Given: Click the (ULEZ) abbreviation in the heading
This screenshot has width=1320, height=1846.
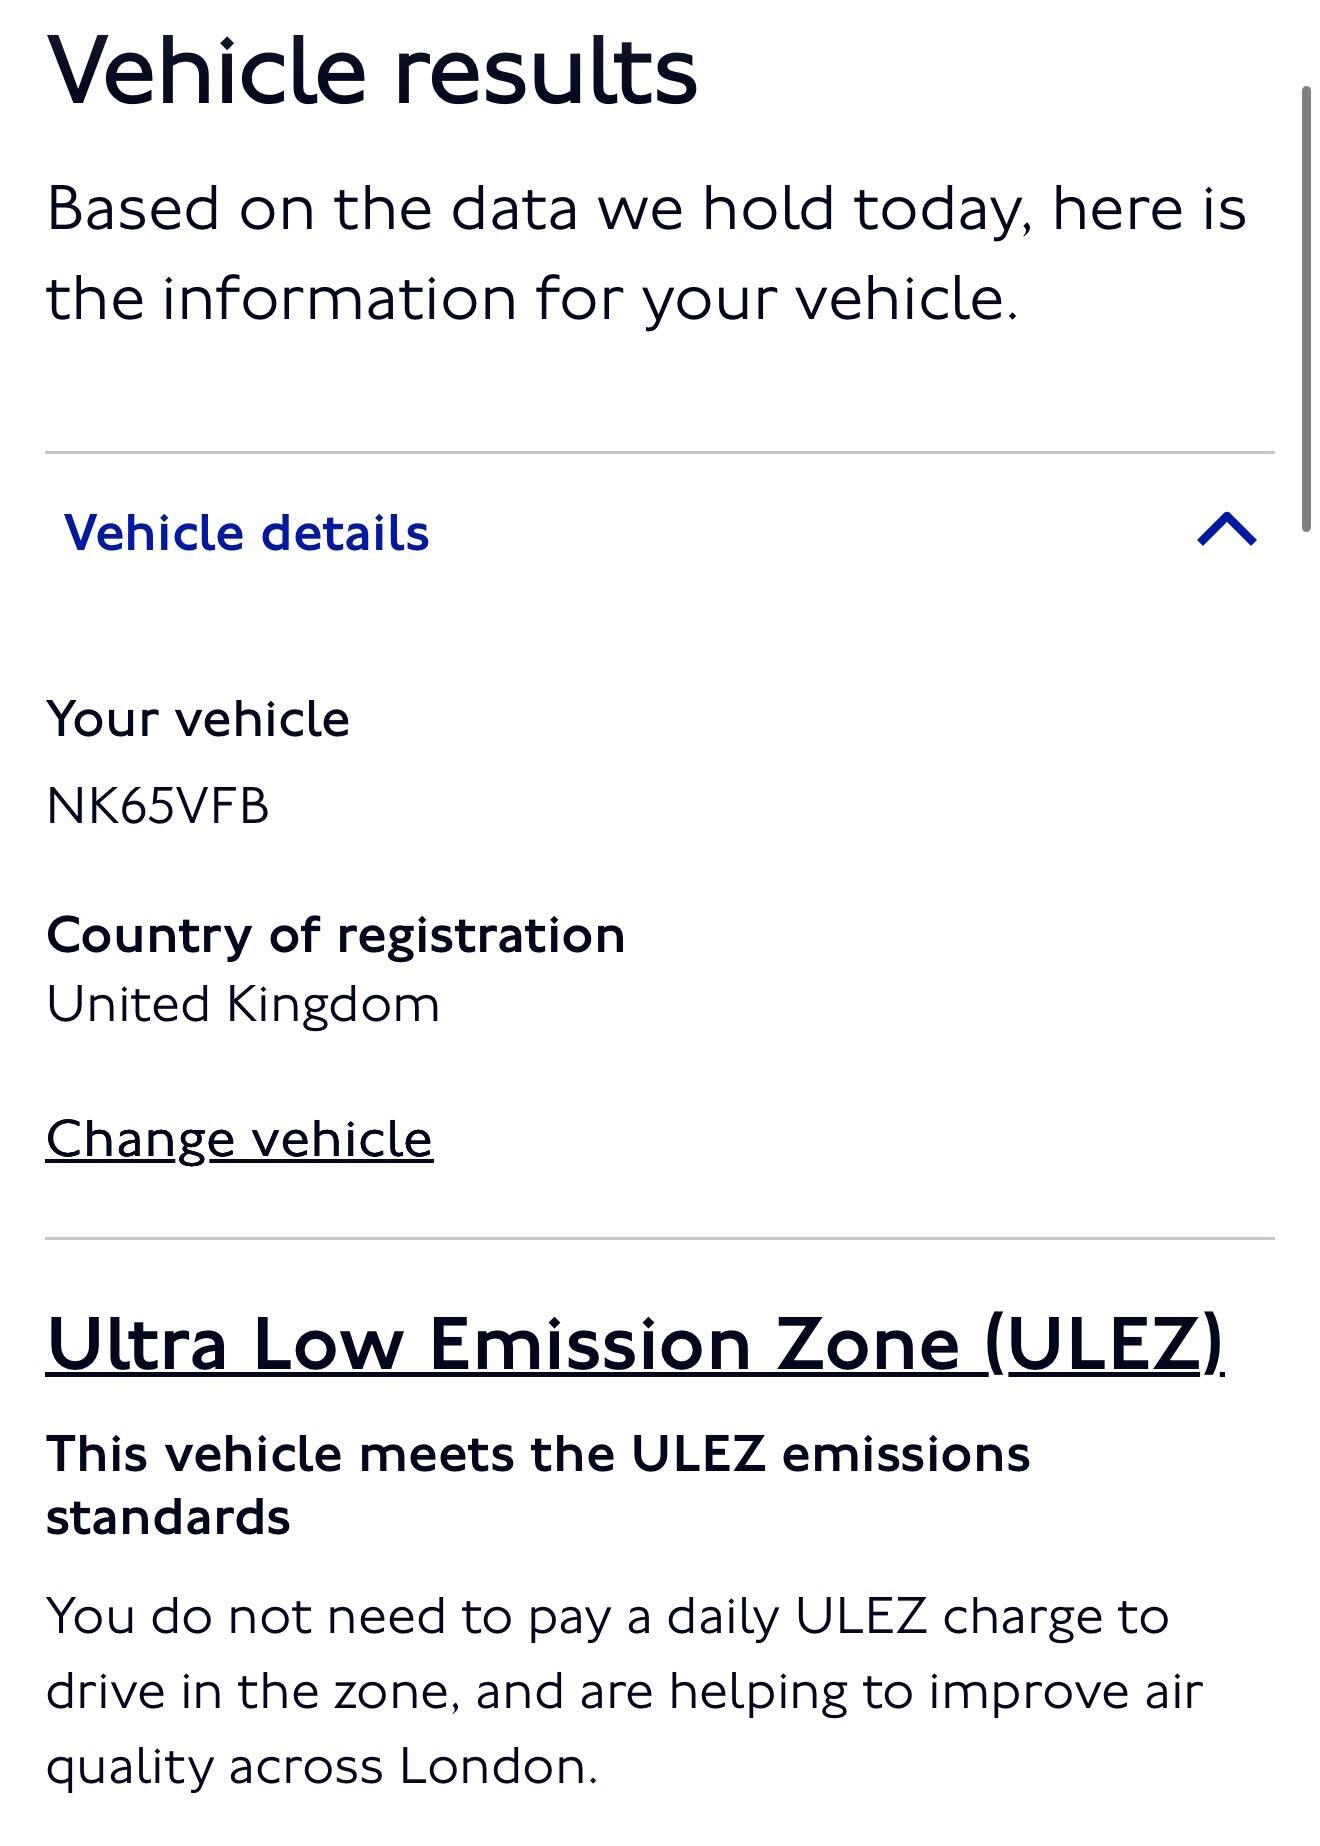Looking at the screenshot, I should tap(1103, 1343).
